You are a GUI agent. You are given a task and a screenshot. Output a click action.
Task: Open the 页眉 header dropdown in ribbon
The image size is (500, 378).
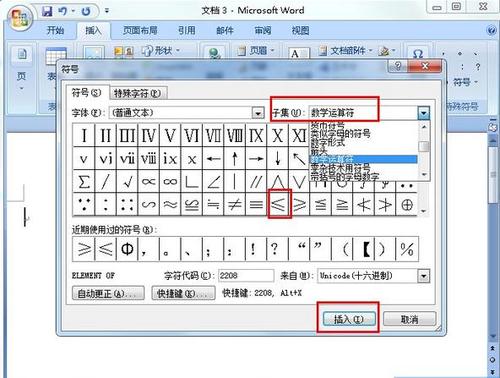[x=256, y=51]
